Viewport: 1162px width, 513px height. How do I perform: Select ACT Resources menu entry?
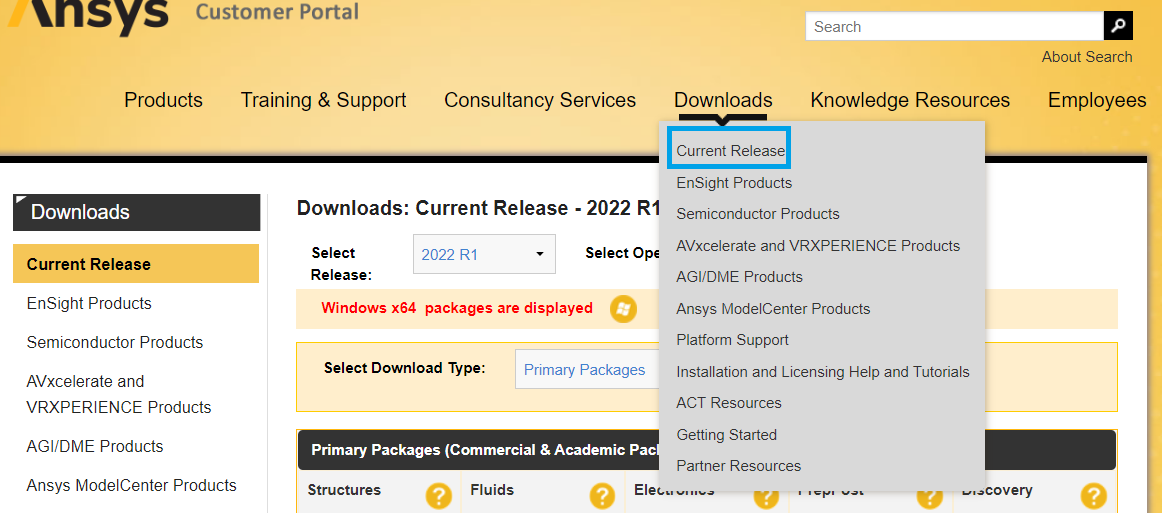coord(728,403)
